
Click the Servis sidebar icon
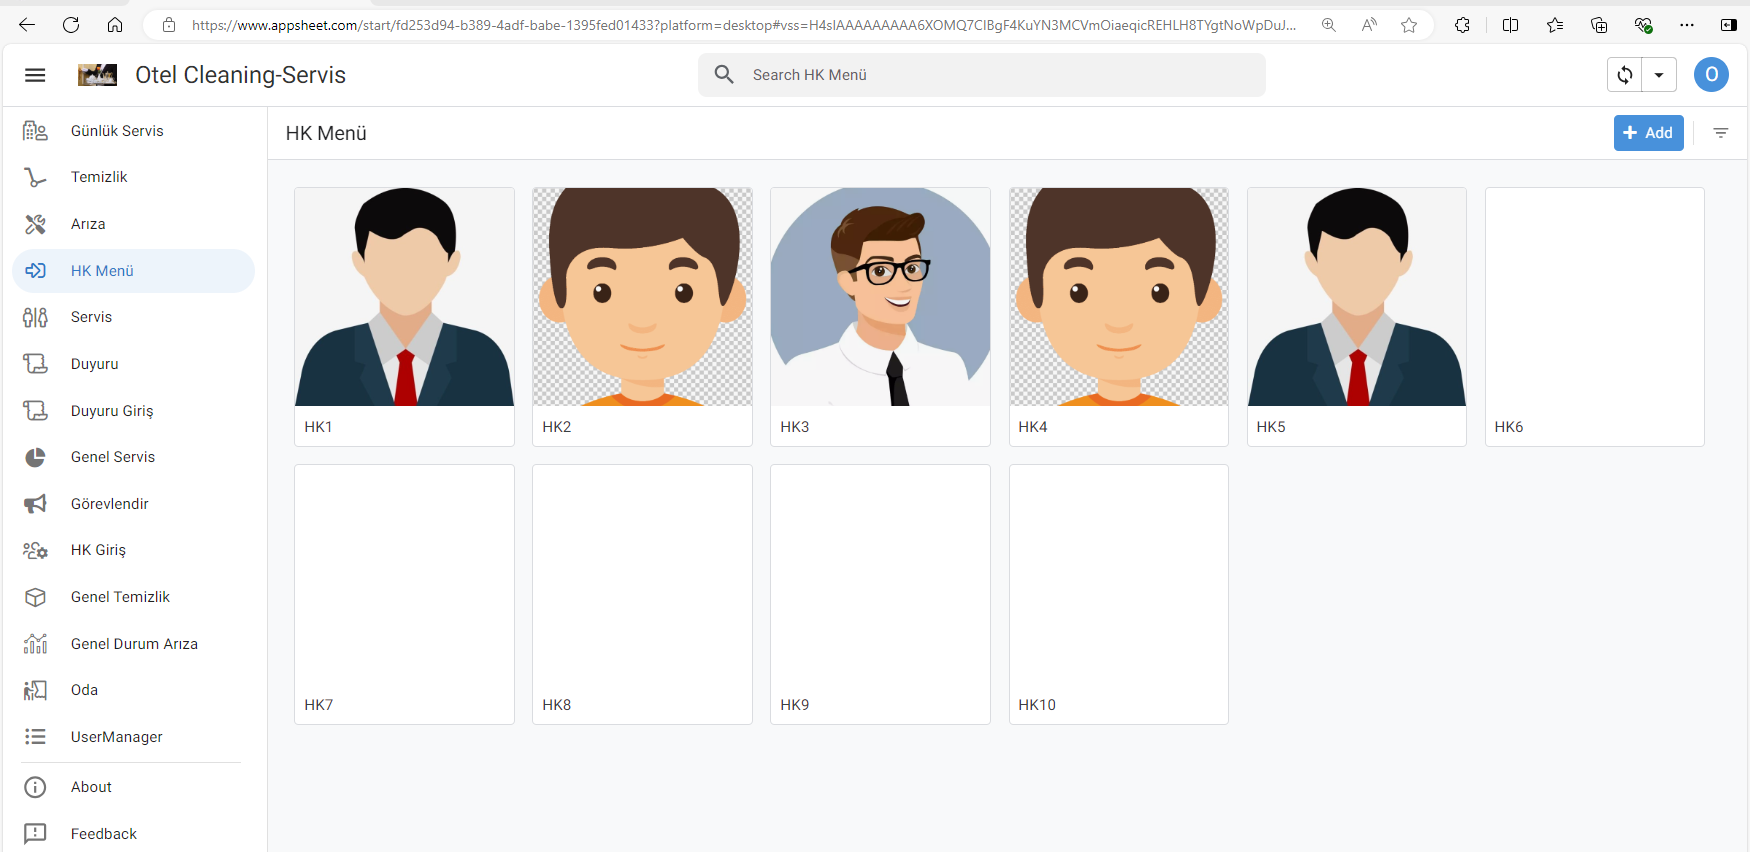pyautogui.click(x=35, y=317)
